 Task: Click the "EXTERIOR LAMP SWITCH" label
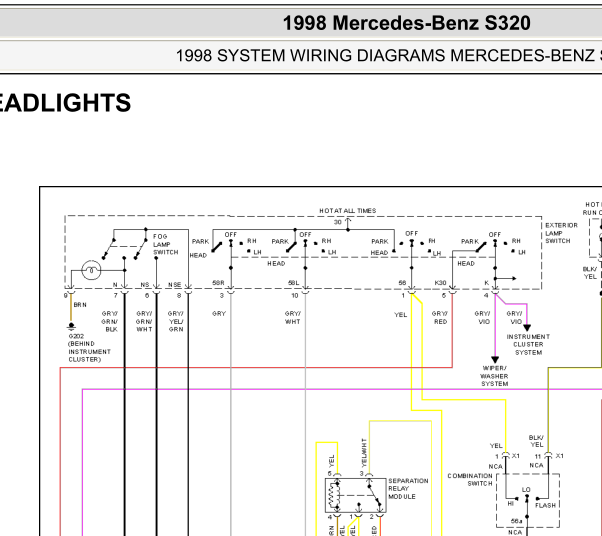(561, 233)
